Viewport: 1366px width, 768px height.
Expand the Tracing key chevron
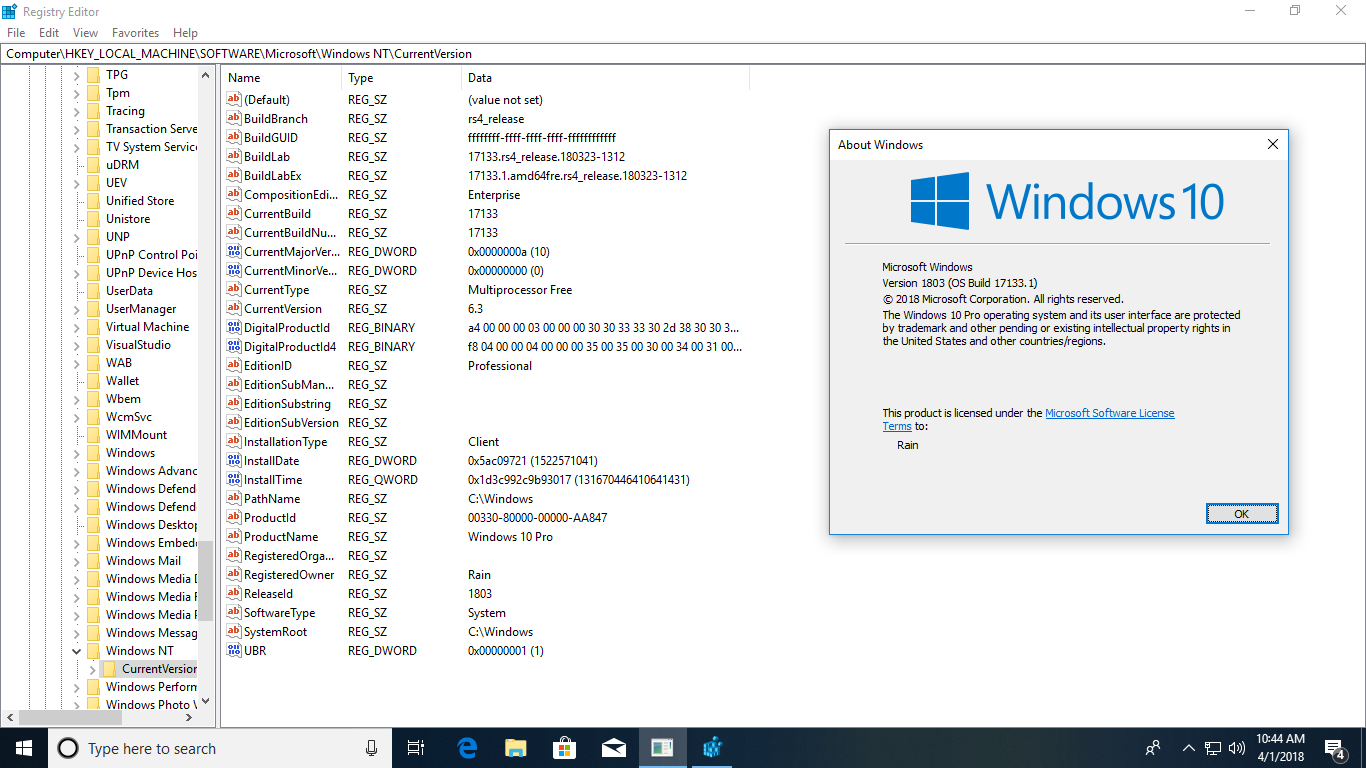coord(76,111)
